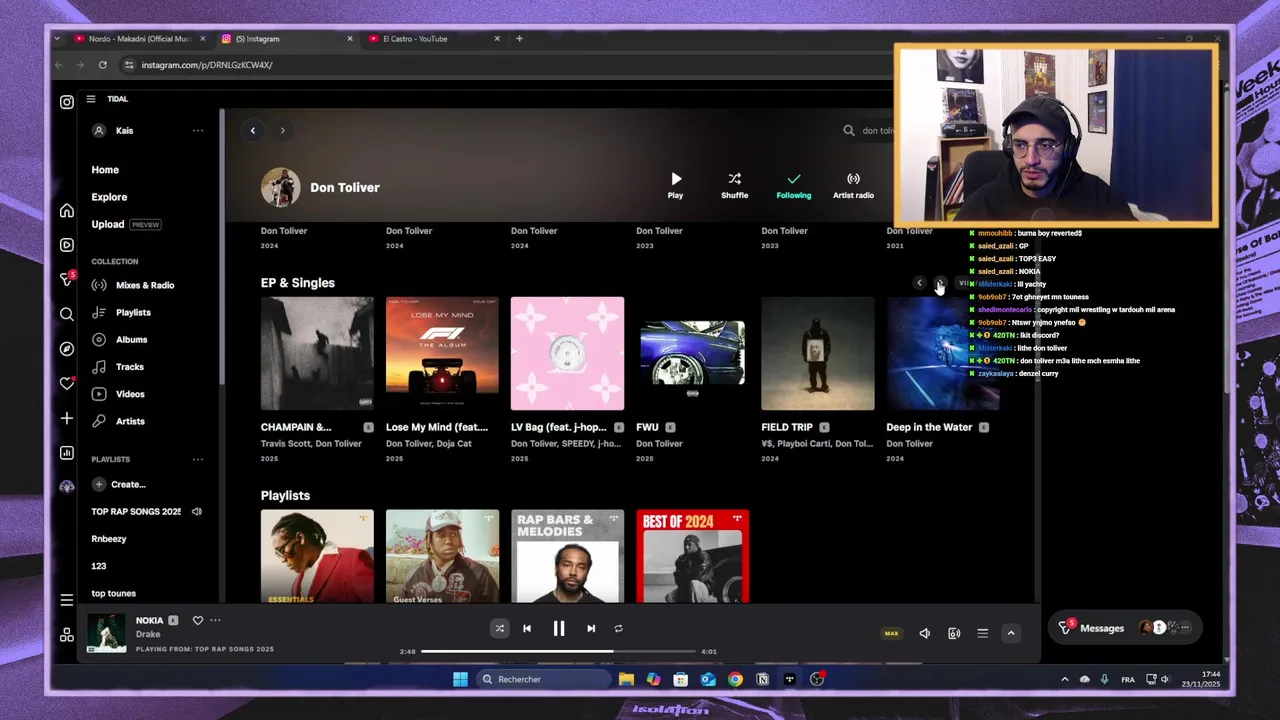The height and width of the screenshot is (720, 1280).
Task: Go to TIDAL Home
Action: click(105, 170)
